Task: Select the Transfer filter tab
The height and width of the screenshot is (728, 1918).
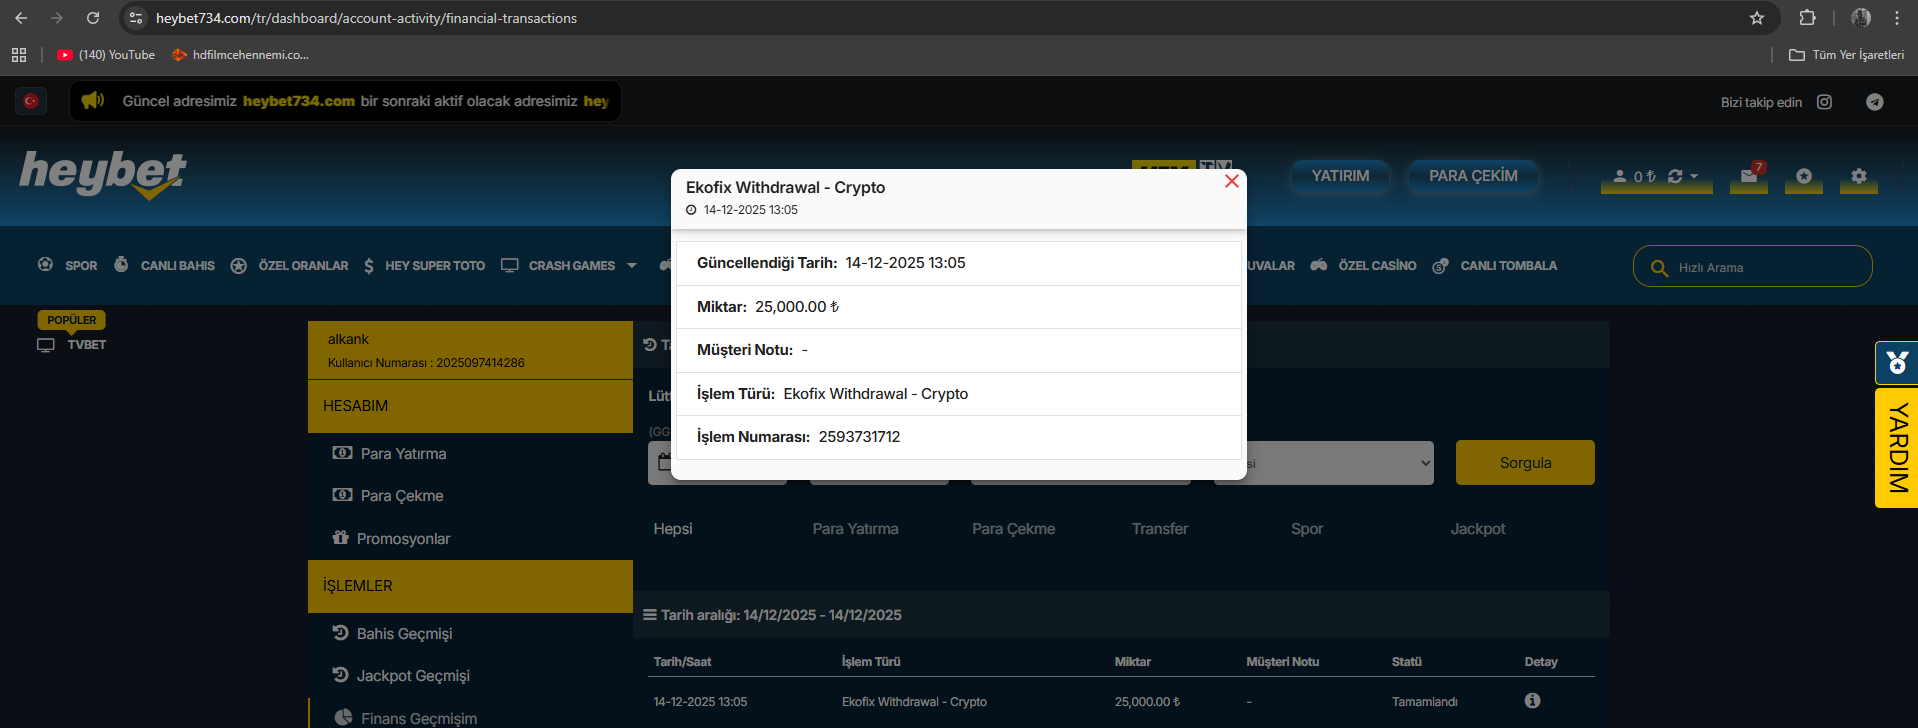Action: pos(1160,529)
